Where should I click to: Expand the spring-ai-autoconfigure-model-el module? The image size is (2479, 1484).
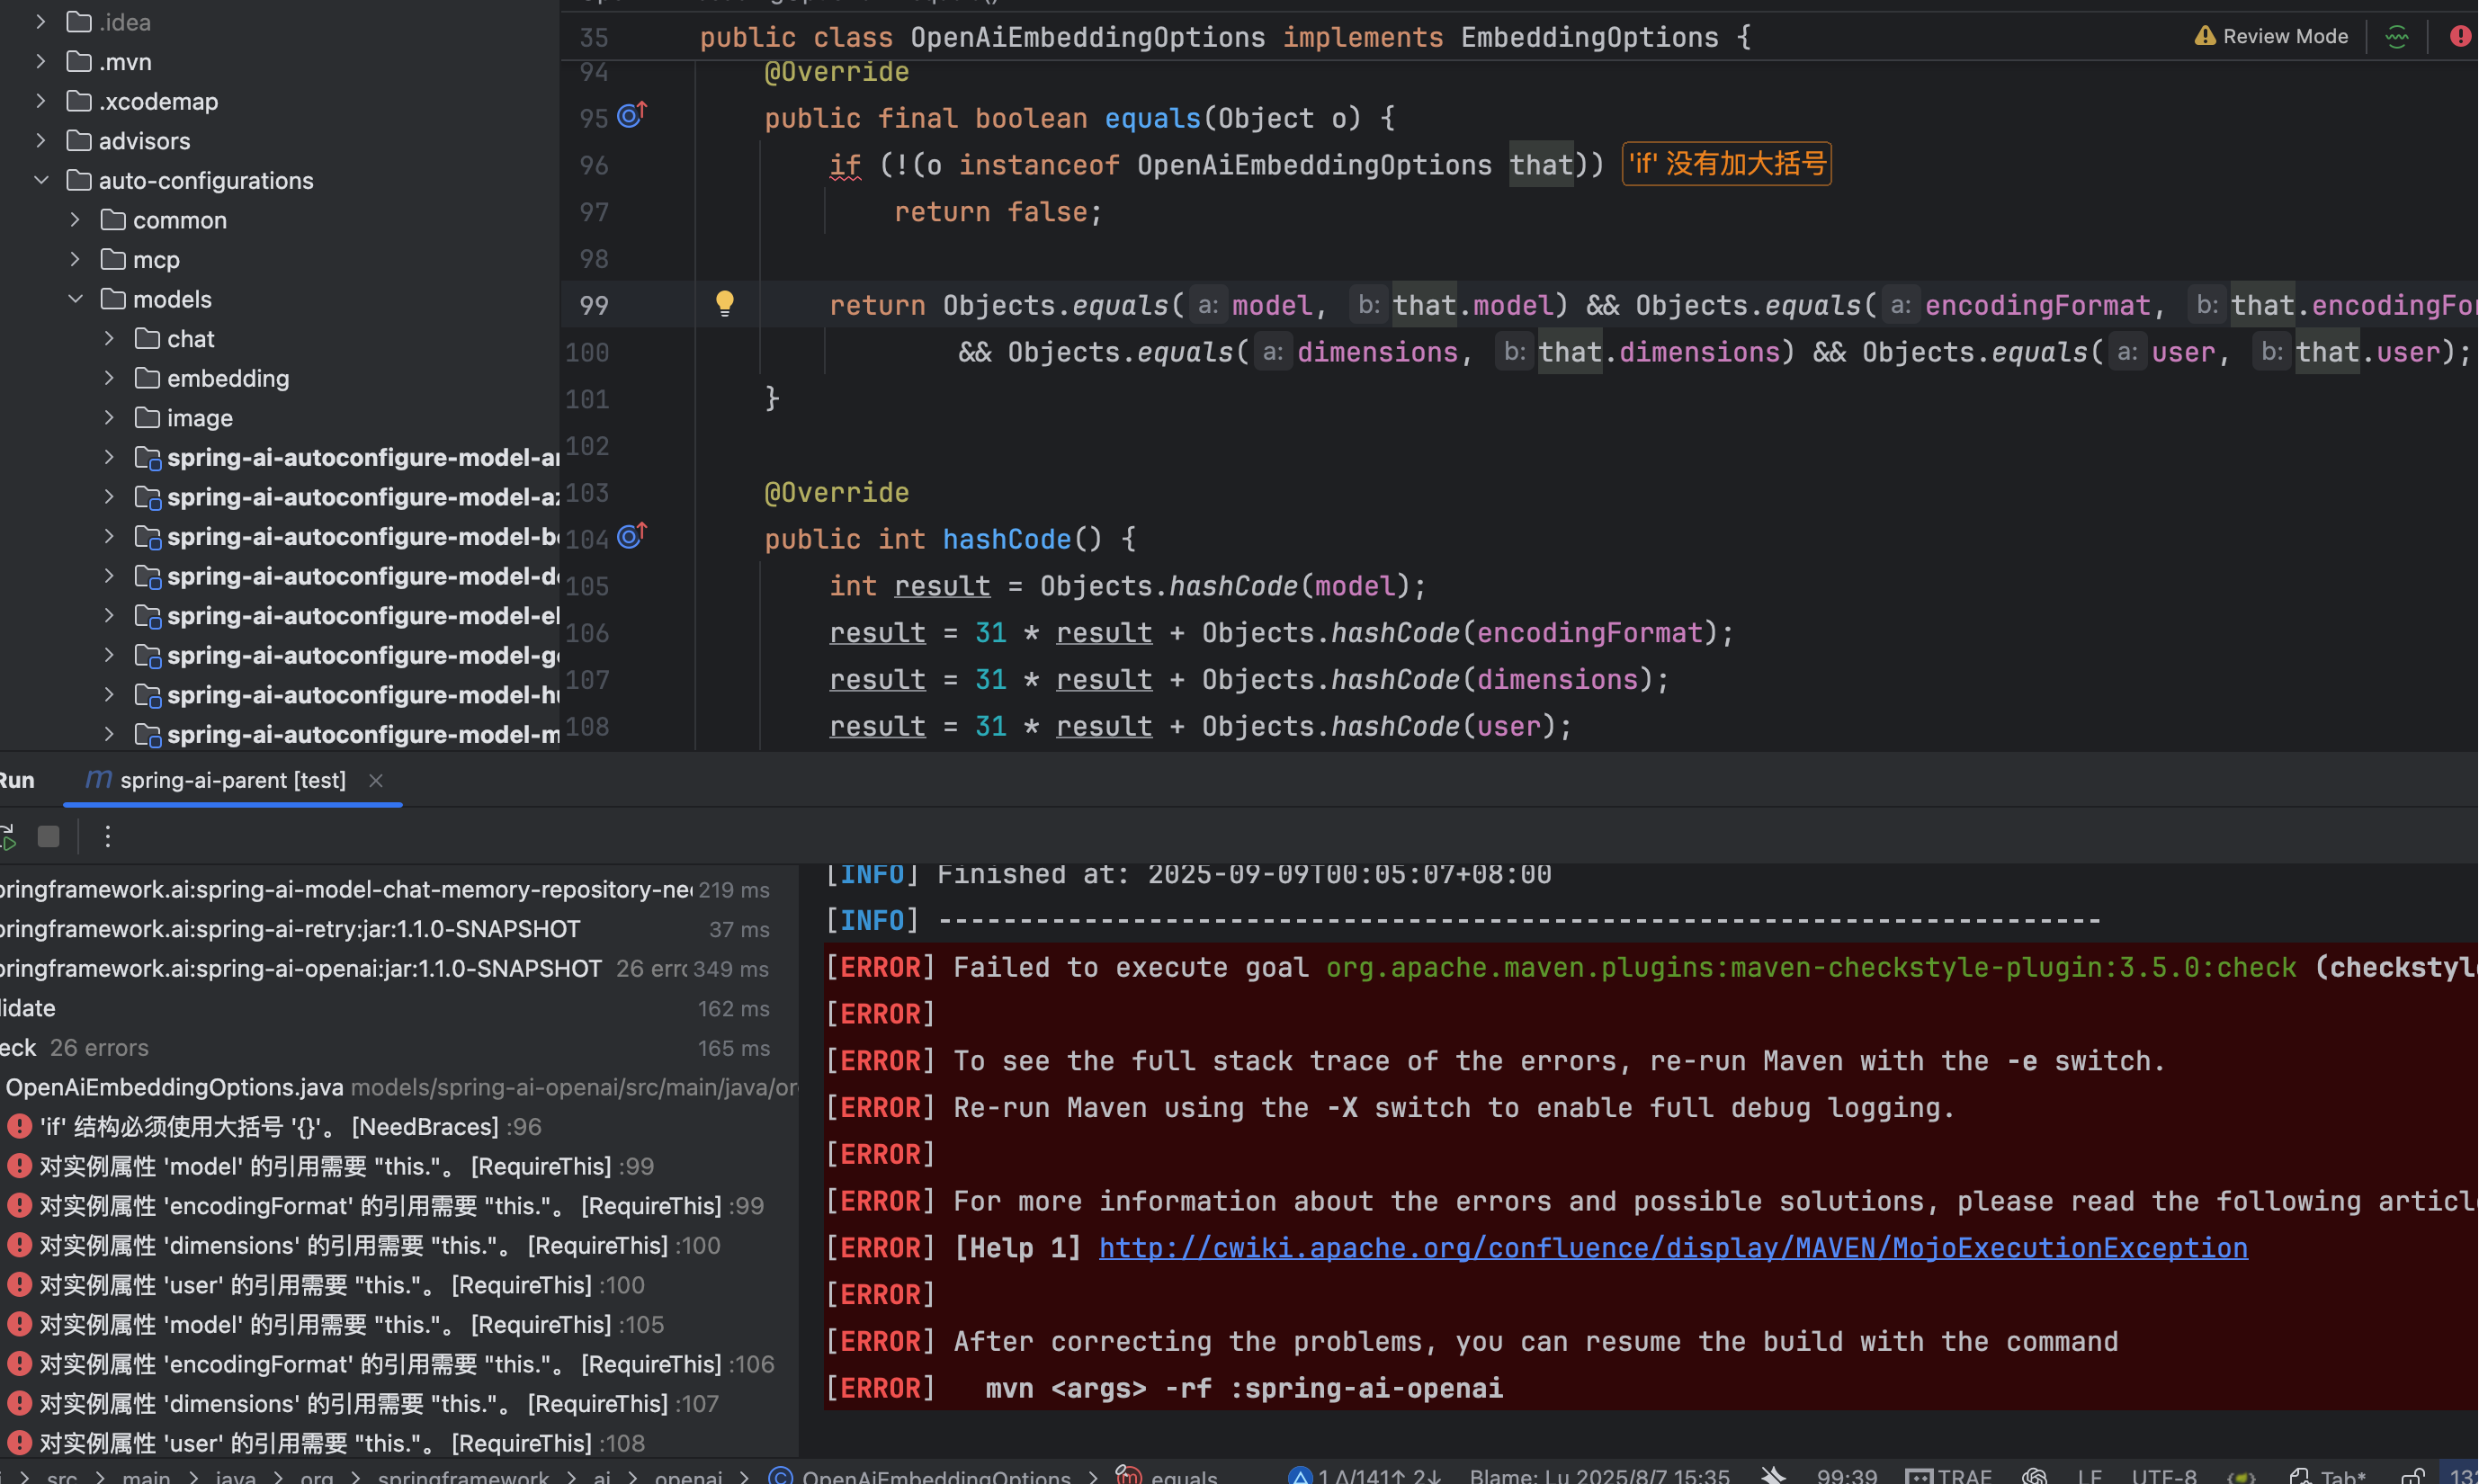[109, 616]
